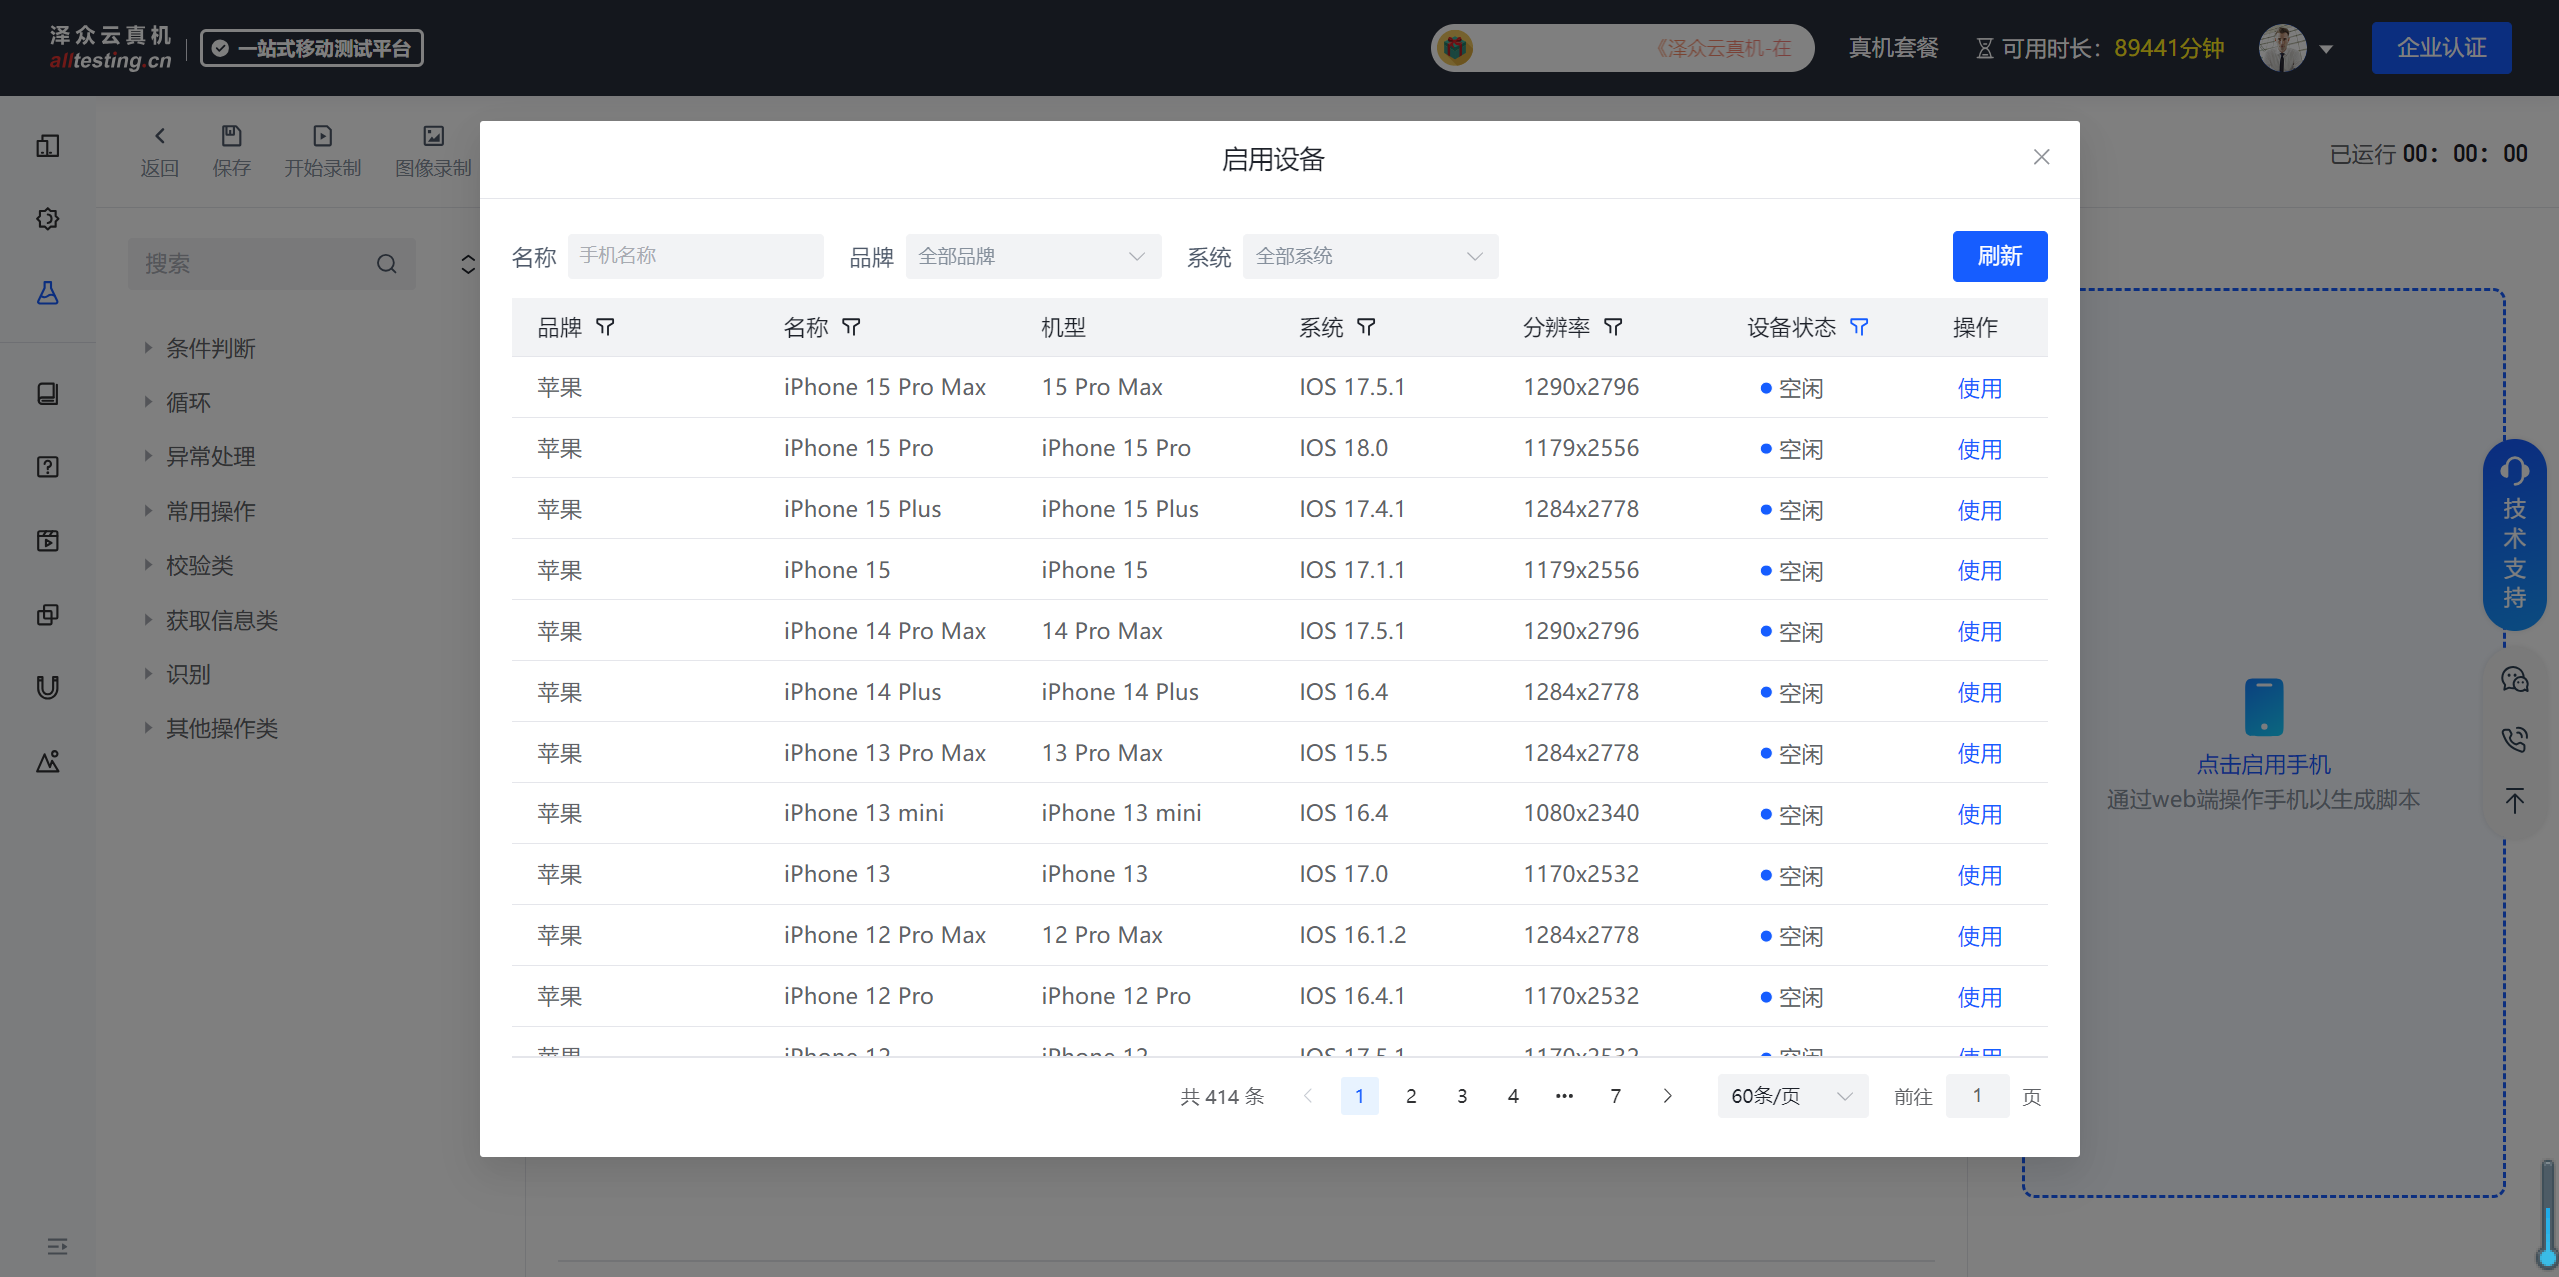Click the 点击启用手机 link
This screenshot has width=2559, height=1277.
[x=2264, y=765]
